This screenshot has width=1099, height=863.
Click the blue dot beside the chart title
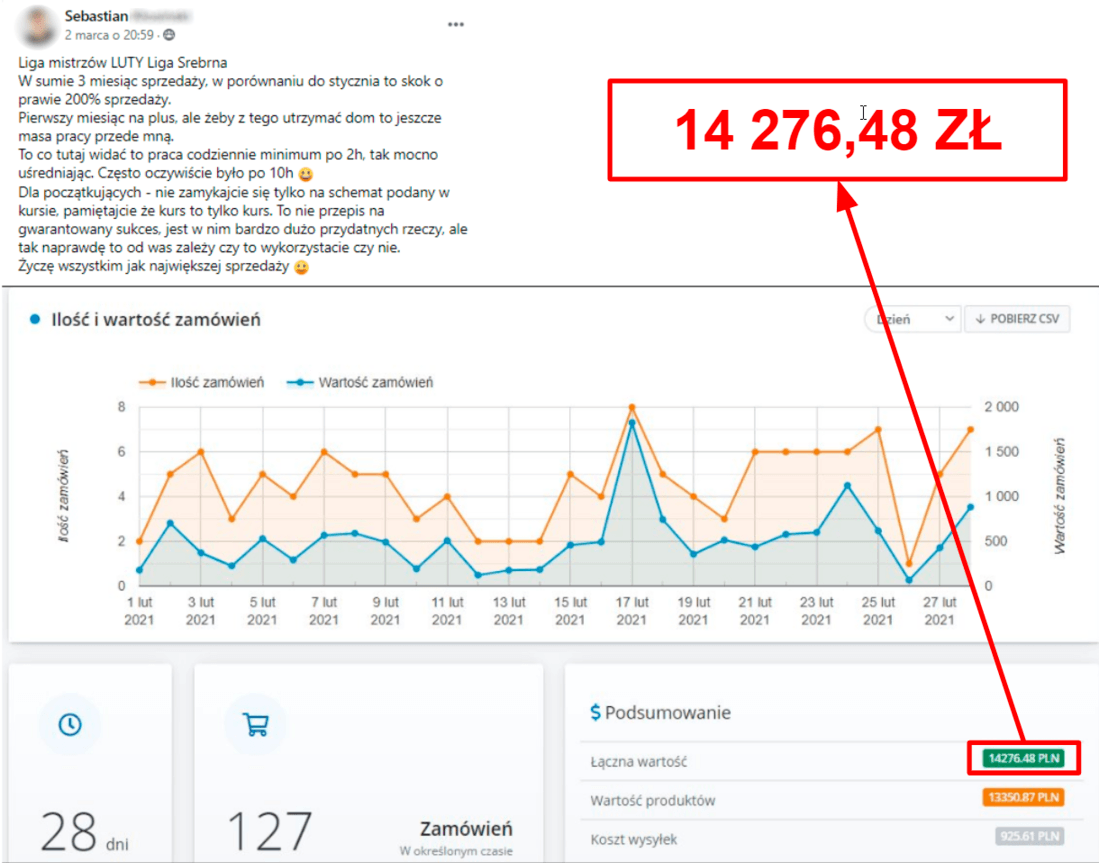tap(35, 320)
